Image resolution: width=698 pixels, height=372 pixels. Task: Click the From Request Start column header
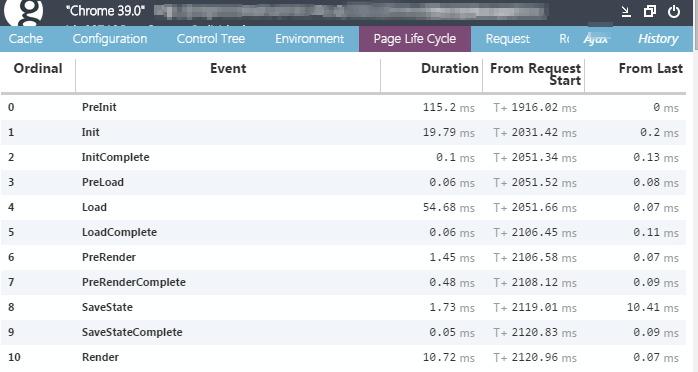pos(536,74)
